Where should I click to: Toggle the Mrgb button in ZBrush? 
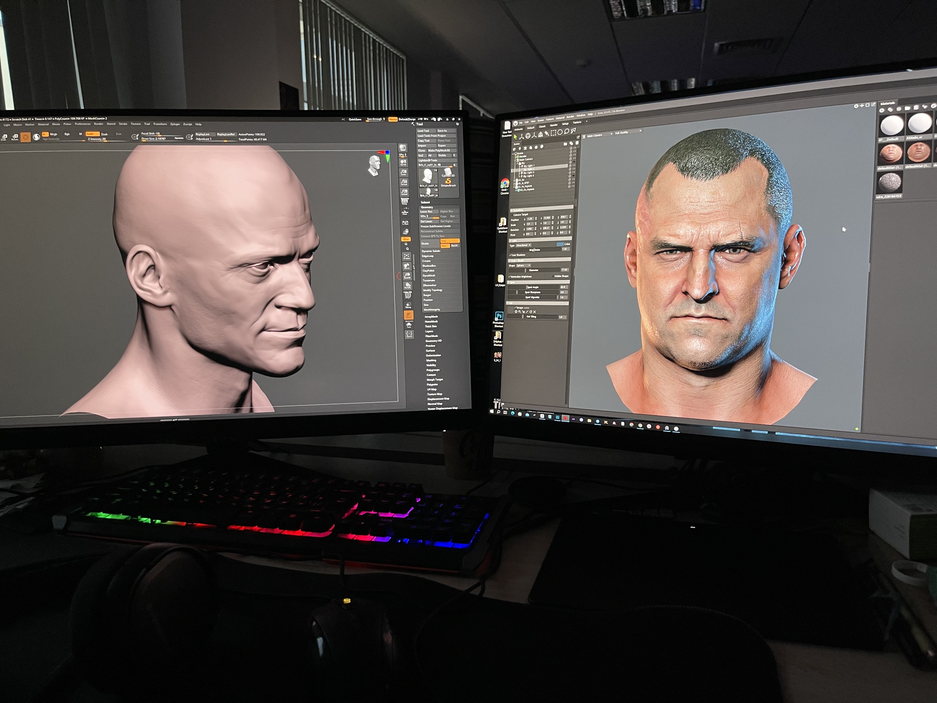[x=53, y=135]
